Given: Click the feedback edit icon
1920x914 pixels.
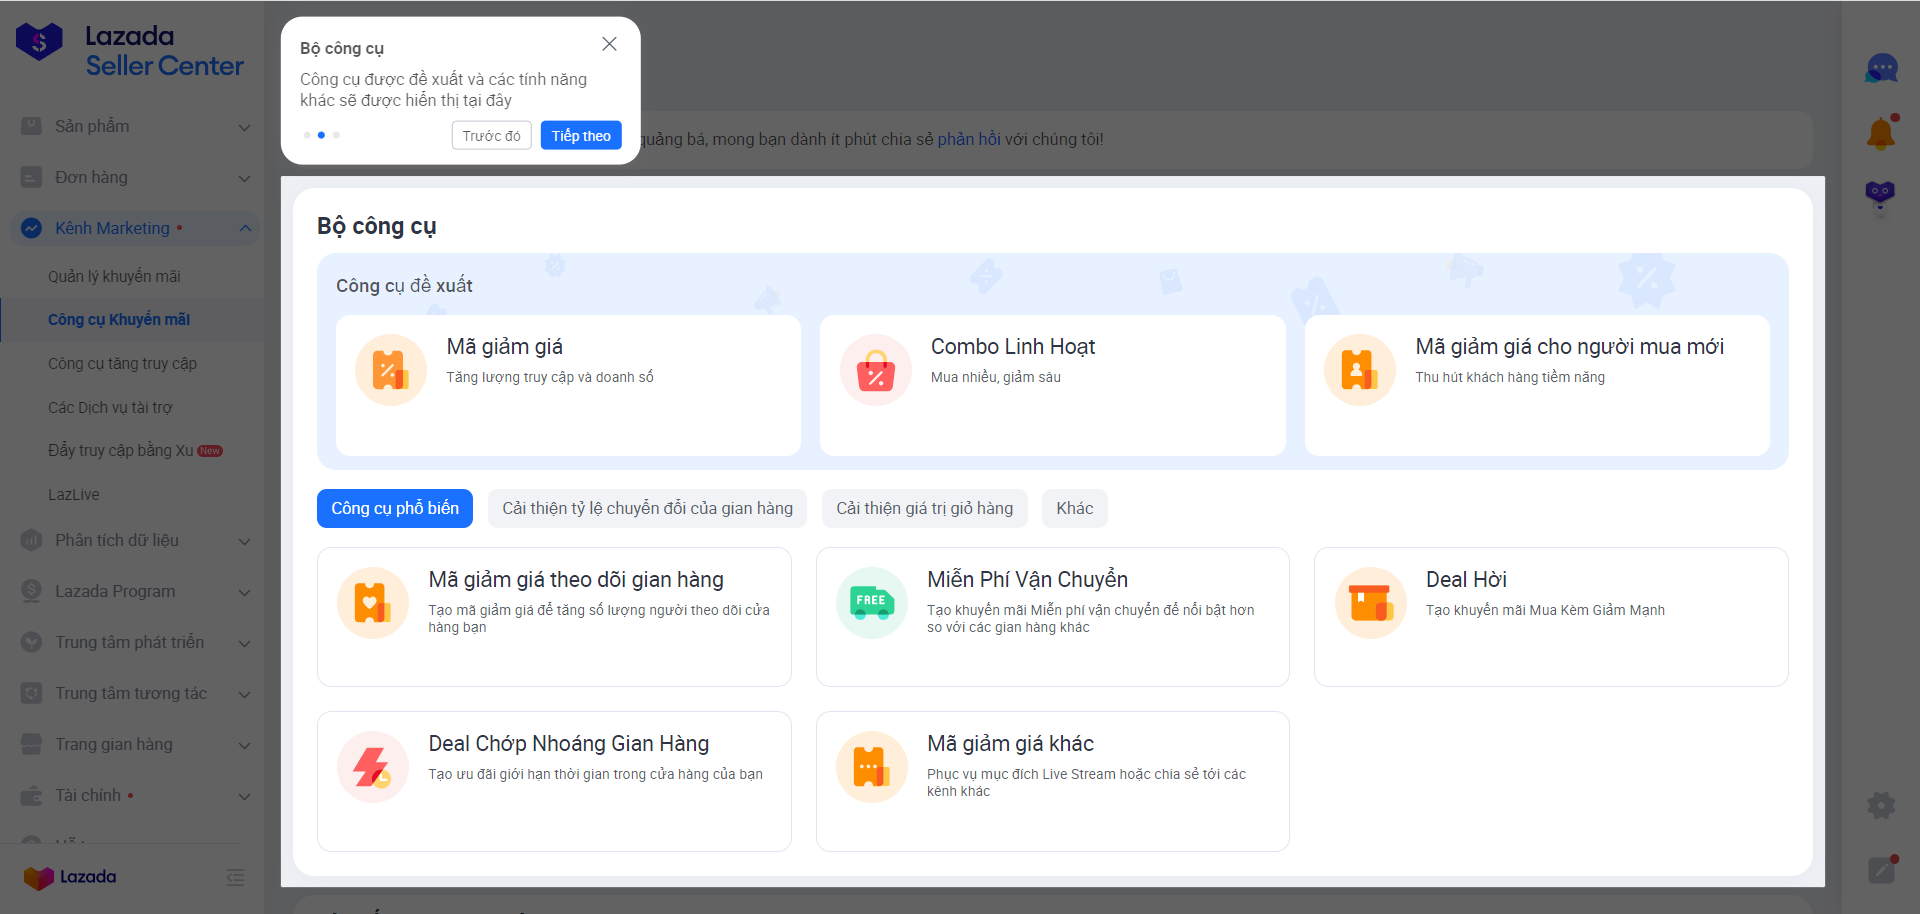Looking at the screenshot, I should [x=1881, y=870].
